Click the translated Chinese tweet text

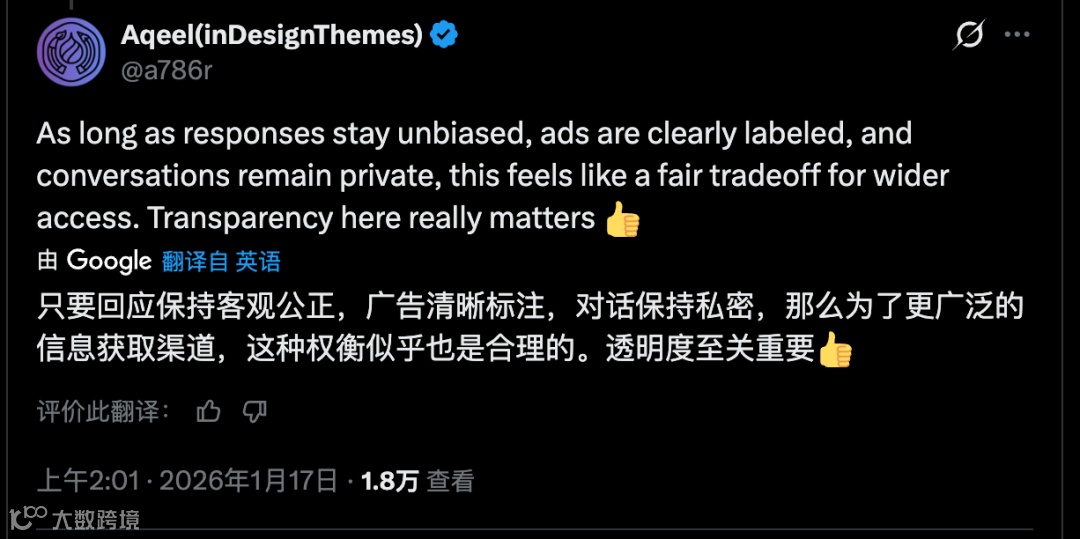pyautogui.click(x=529, y=328)
